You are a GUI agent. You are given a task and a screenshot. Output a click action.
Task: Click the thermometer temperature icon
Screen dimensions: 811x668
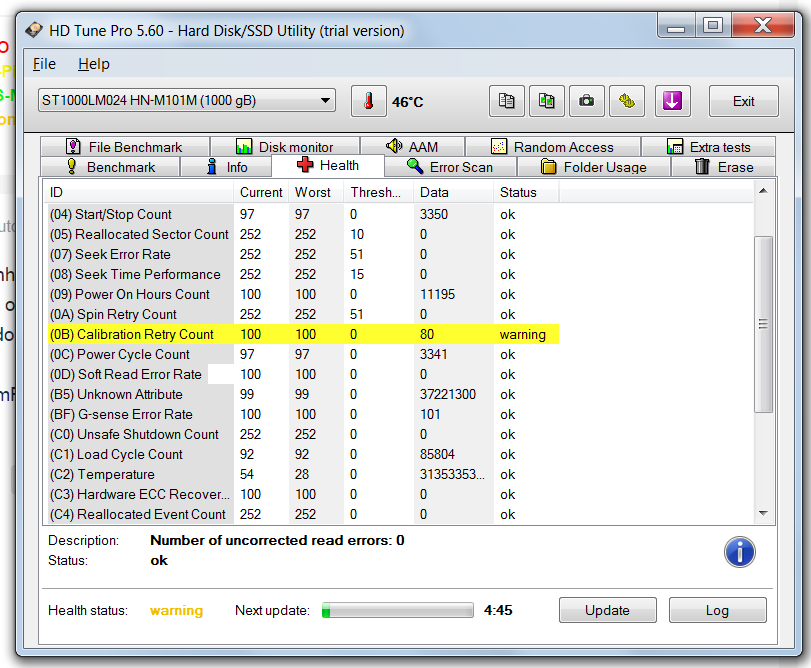tap(369, 101)
